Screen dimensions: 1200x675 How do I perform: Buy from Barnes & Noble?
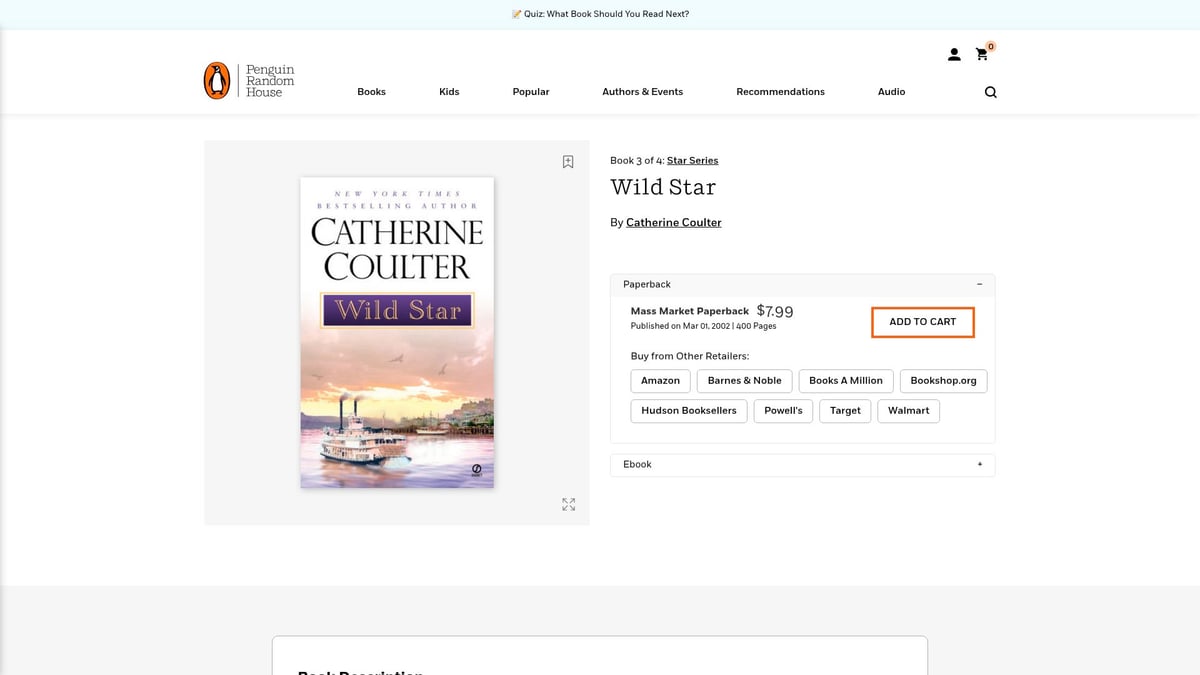click(744, 380)
